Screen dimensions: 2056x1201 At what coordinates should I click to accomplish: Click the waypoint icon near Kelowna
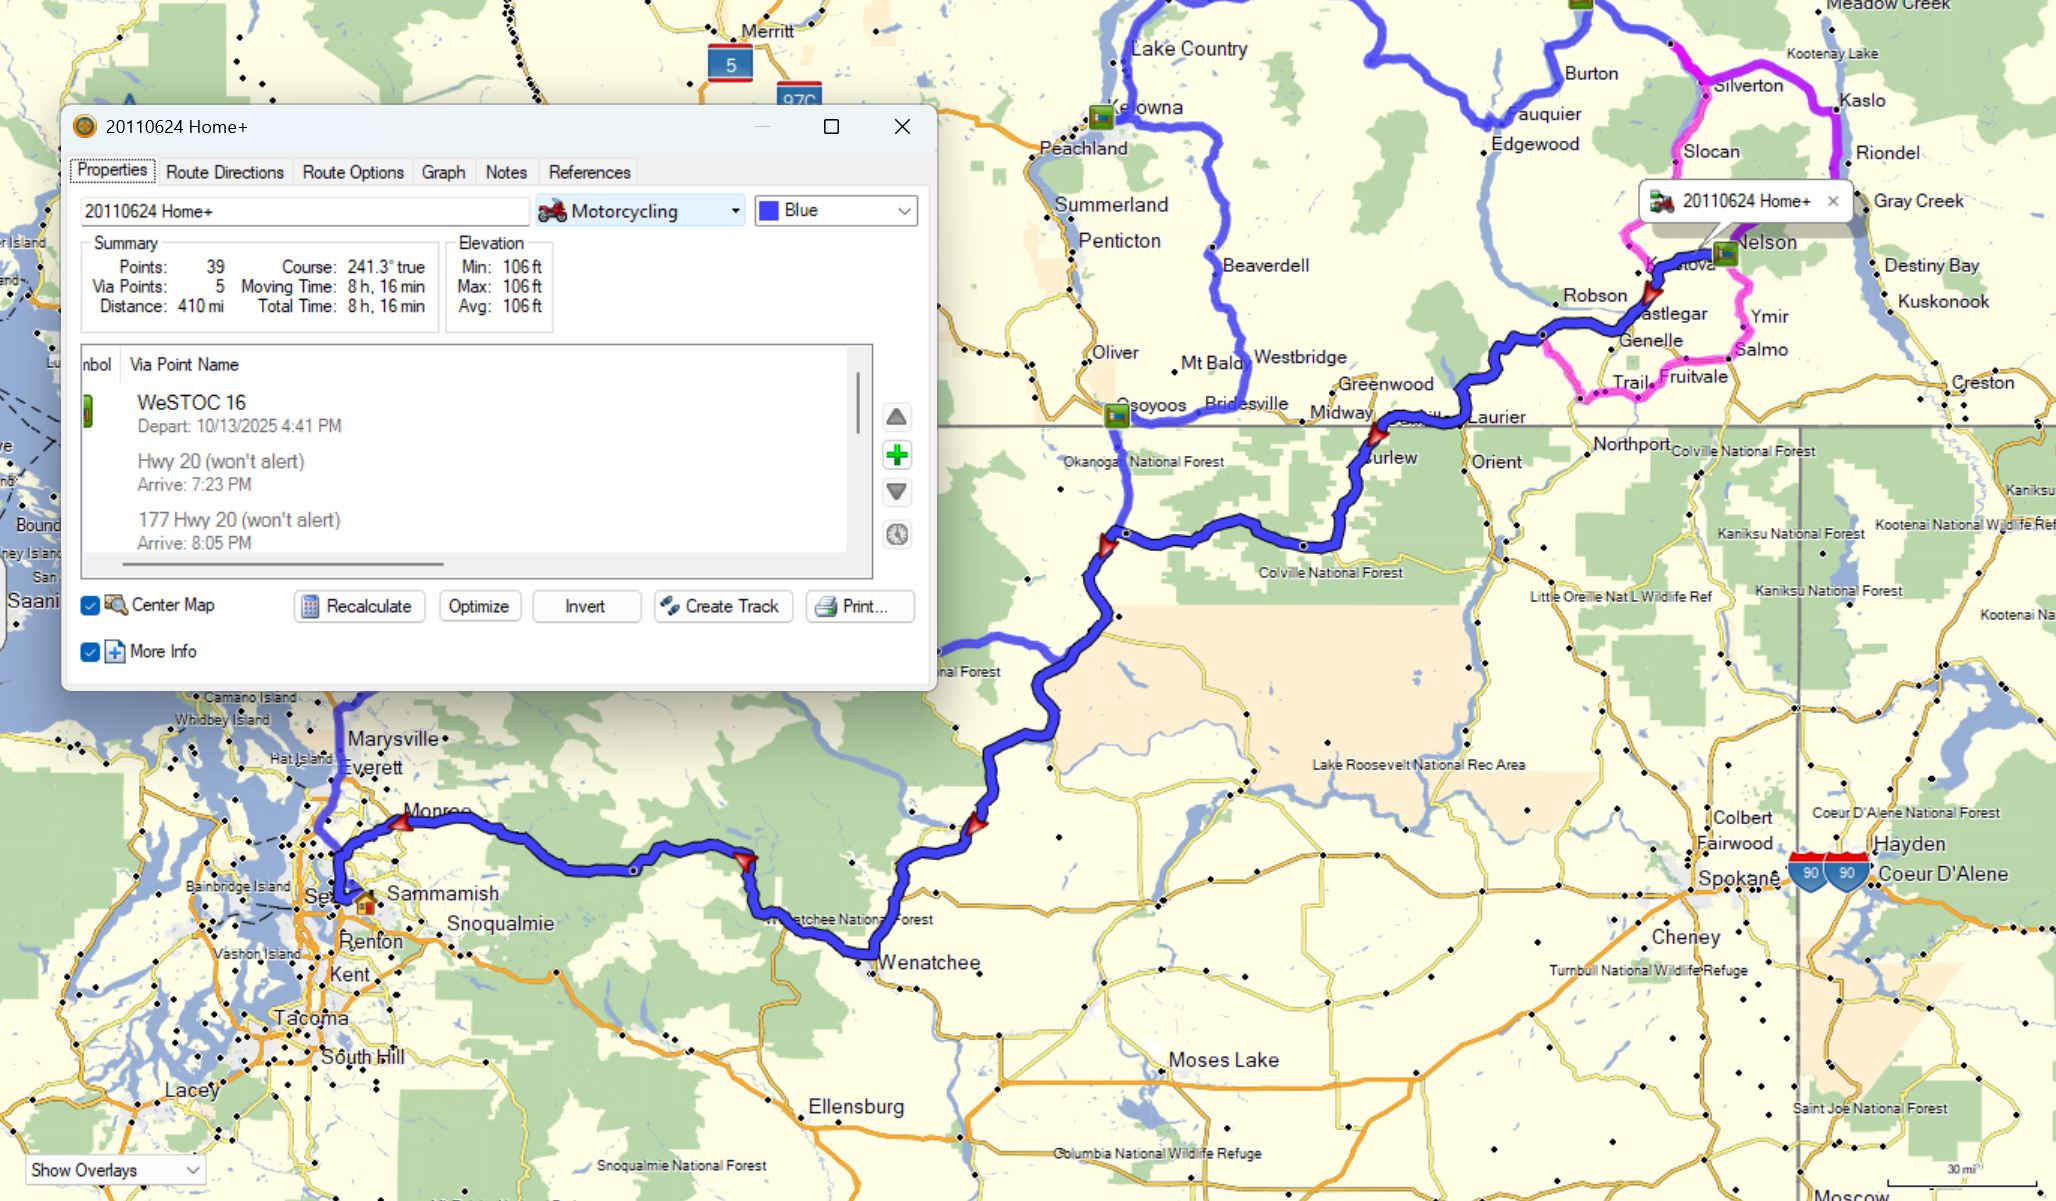point(1101,117)
